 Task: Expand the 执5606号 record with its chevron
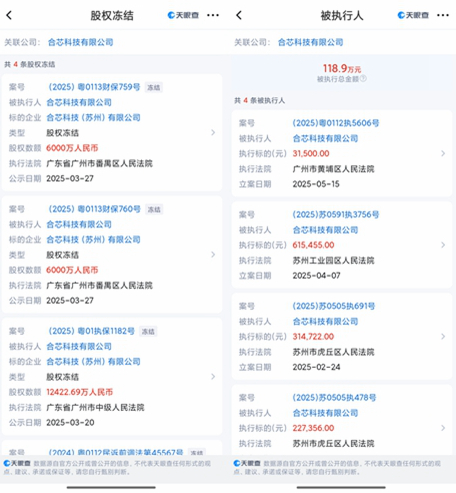pos(443,153)
